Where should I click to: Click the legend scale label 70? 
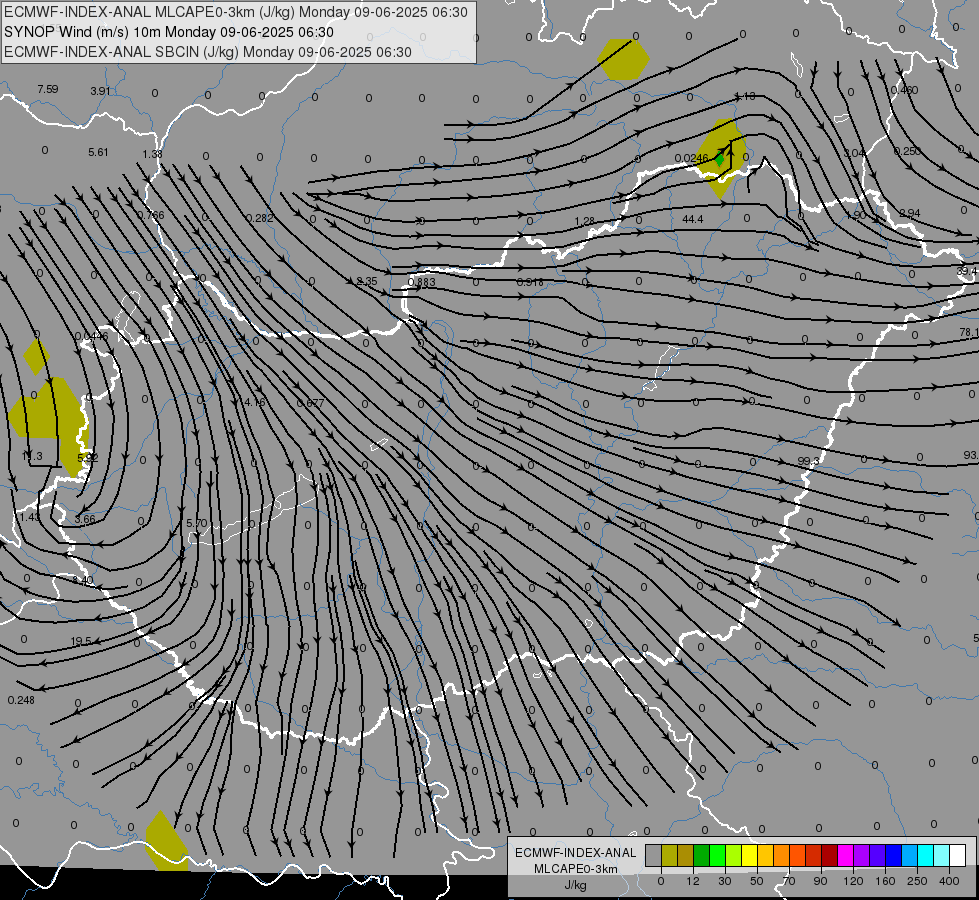point(789,881)
